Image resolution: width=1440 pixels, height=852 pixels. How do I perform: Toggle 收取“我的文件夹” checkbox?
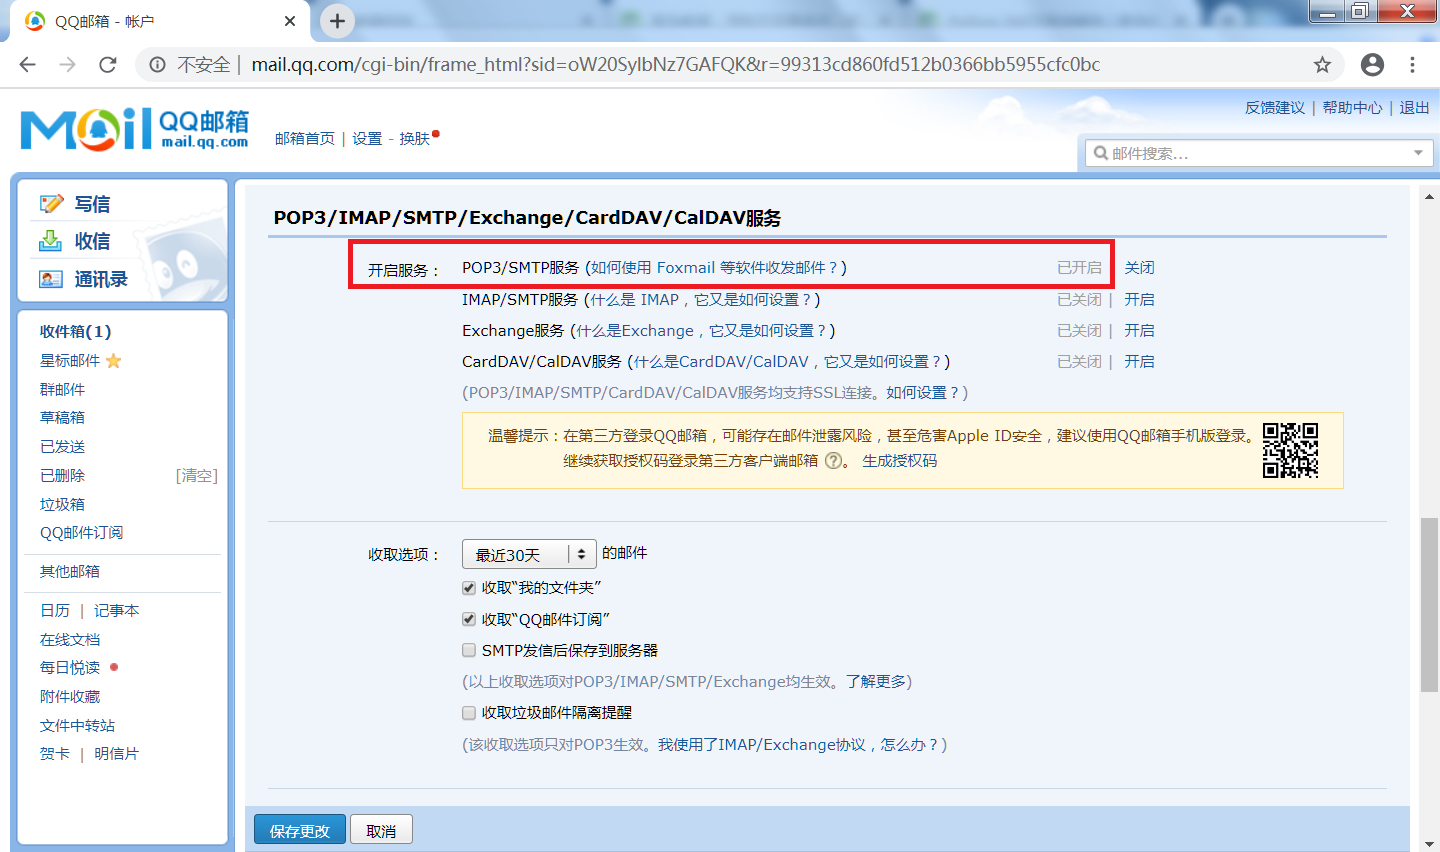469,588
